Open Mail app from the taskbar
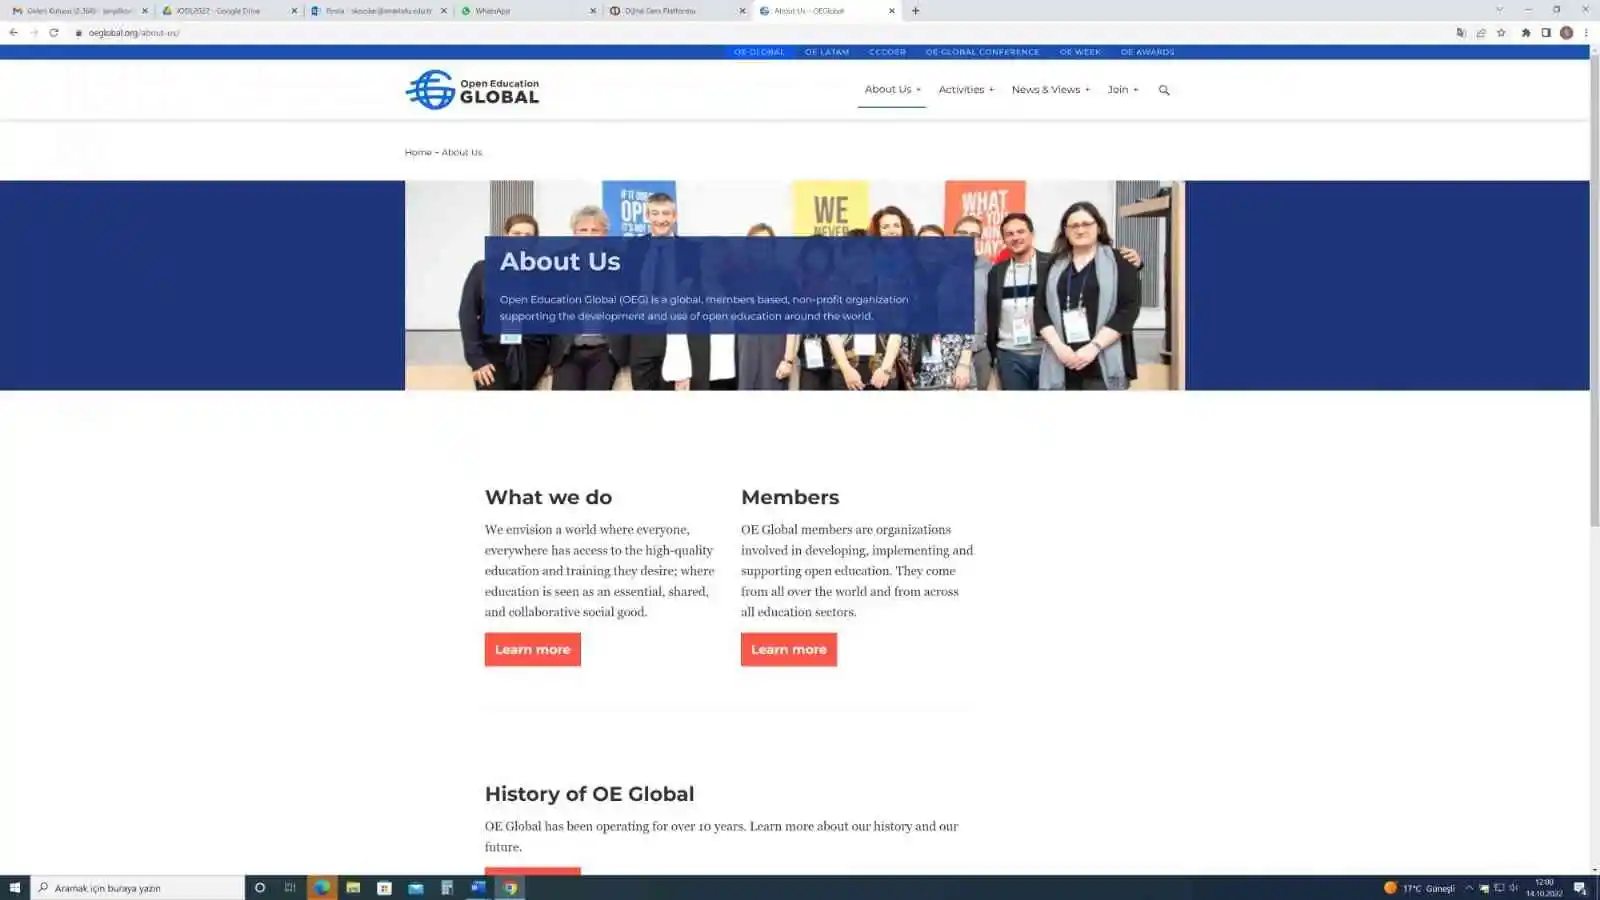Screen dimensions: 1600x900 point(416,888)
